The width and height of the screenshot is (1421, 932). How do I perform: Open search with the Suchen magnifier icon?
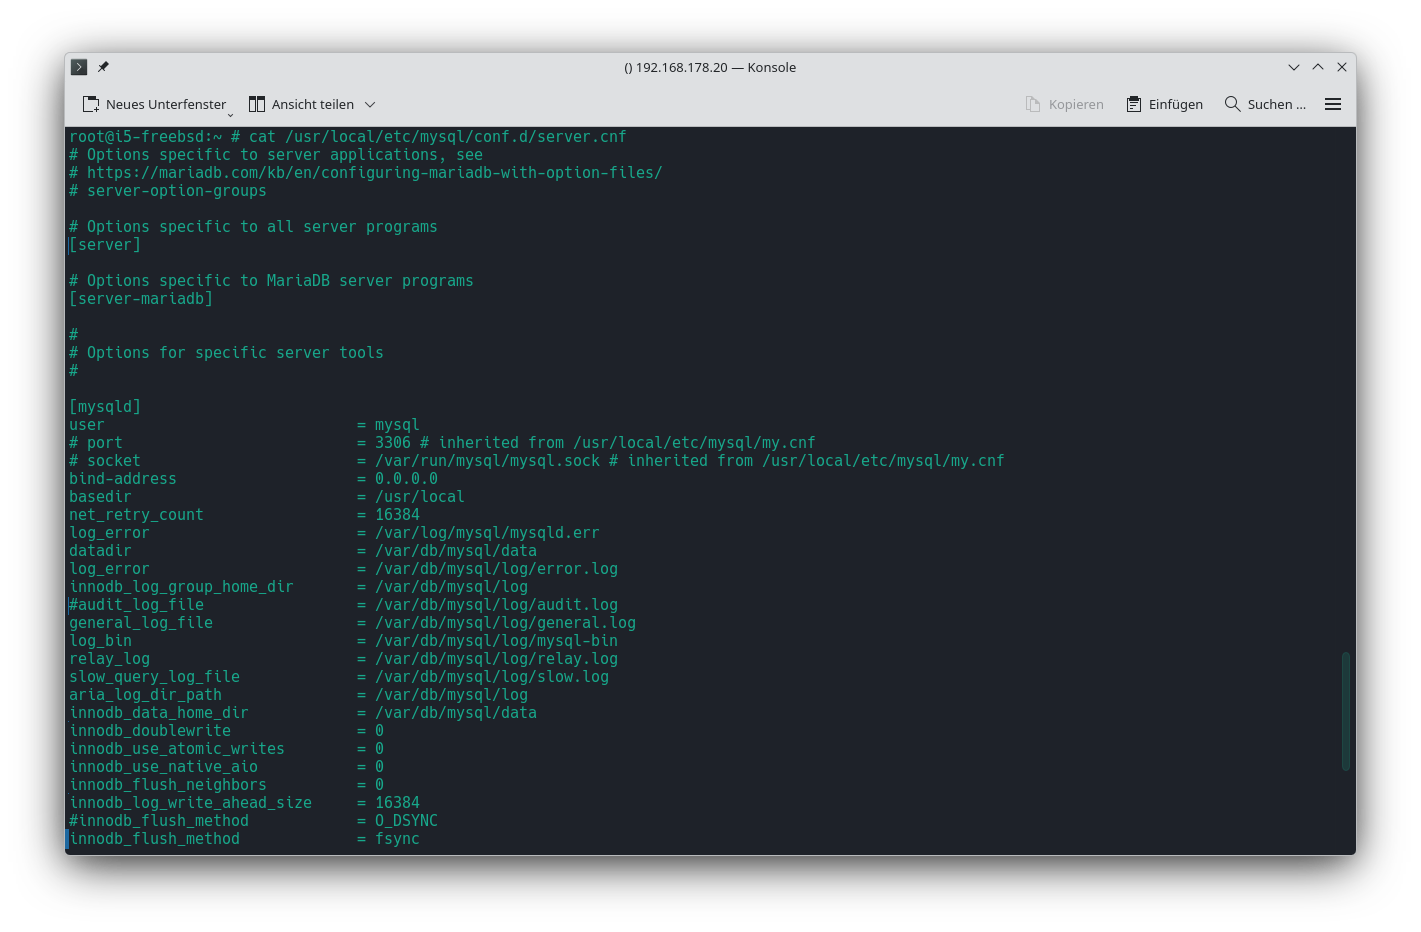(x=1232, y=104)
